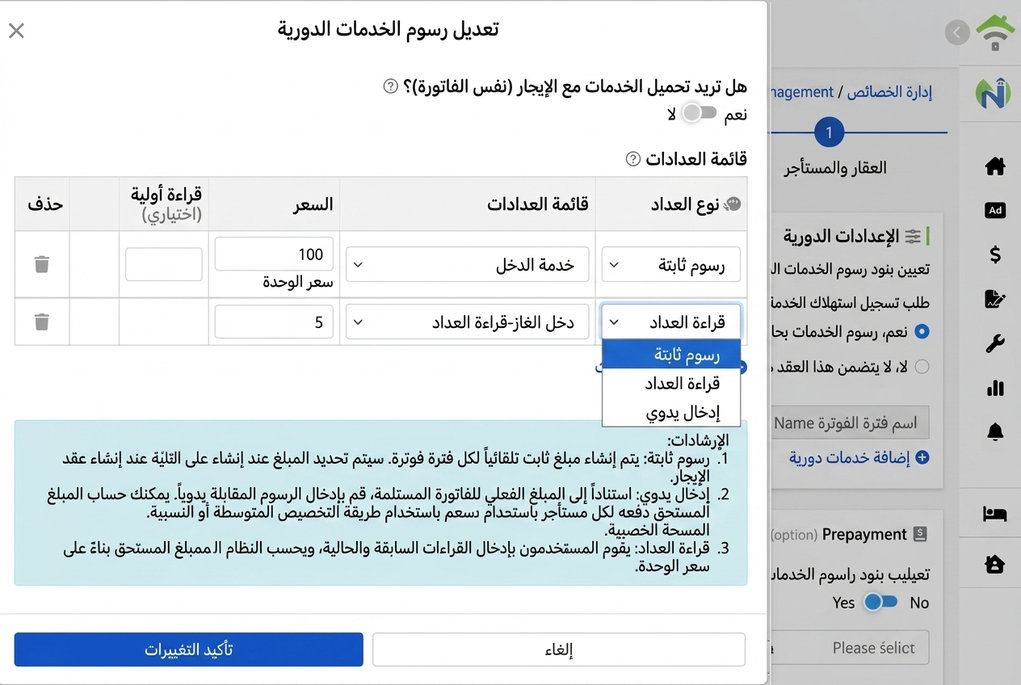1021x685 pixels.
Task: Click settings sliders icon by الإعدادات الدورية
Action: coord(913,236)
